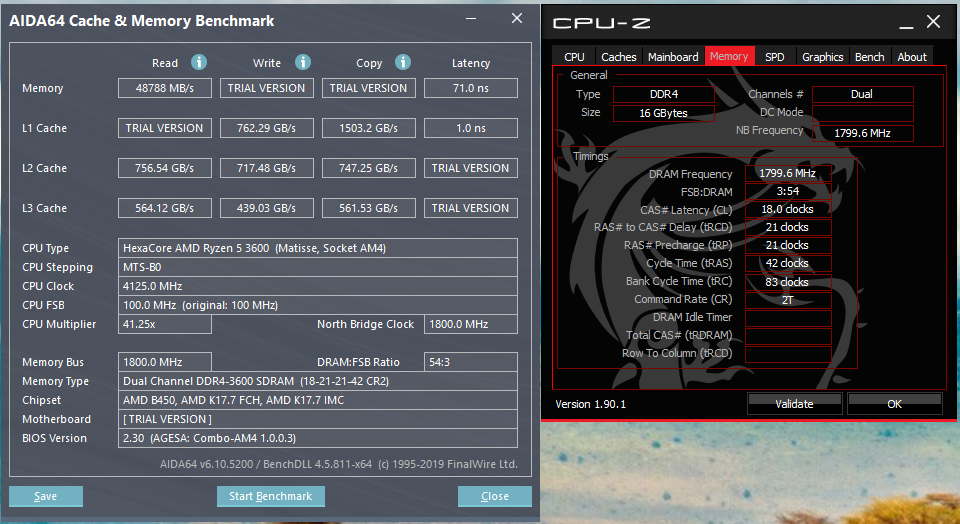The image size is (960, 524).
Task: Click the AIDA64 v6.10.5200 version footer text
Action: (339, 464)
